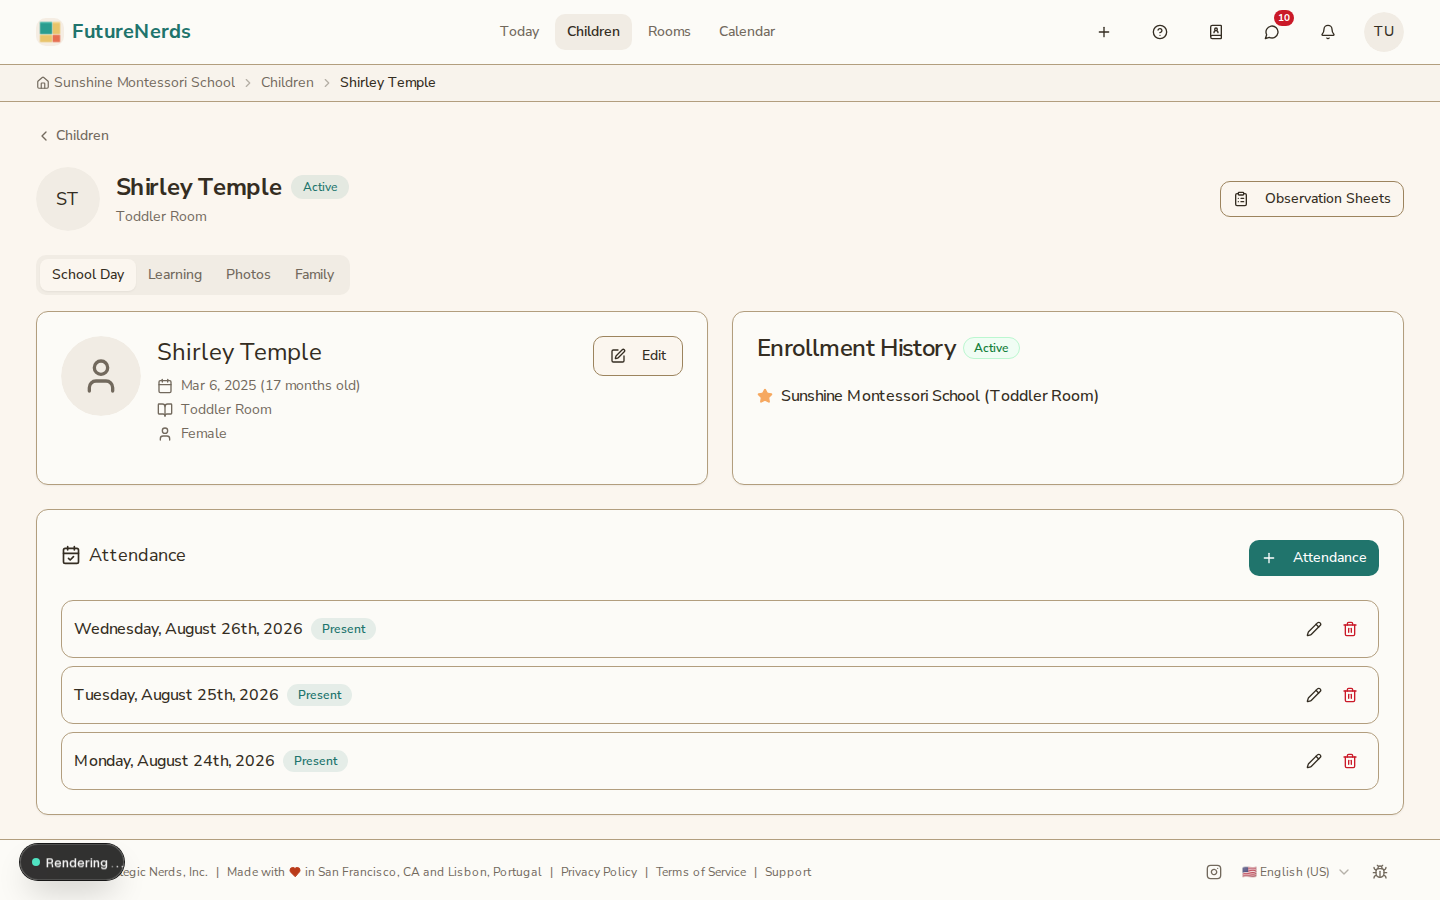This screenshot has width=1440, height=900.
Task: Click the Edit profile button
Action: pos(638,356)
